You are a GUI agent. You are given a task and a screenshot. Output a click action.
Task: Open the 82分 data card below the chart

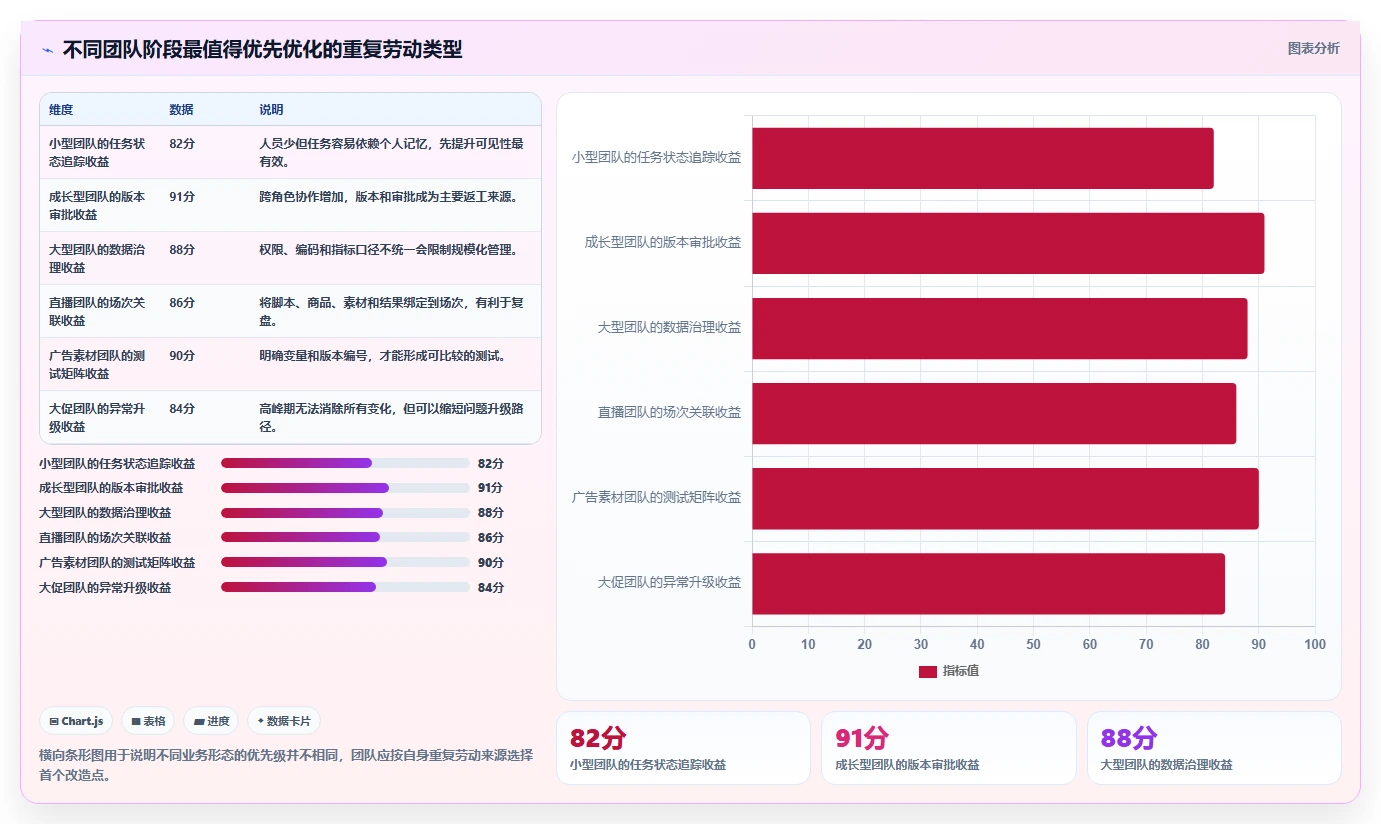(683, 748)
